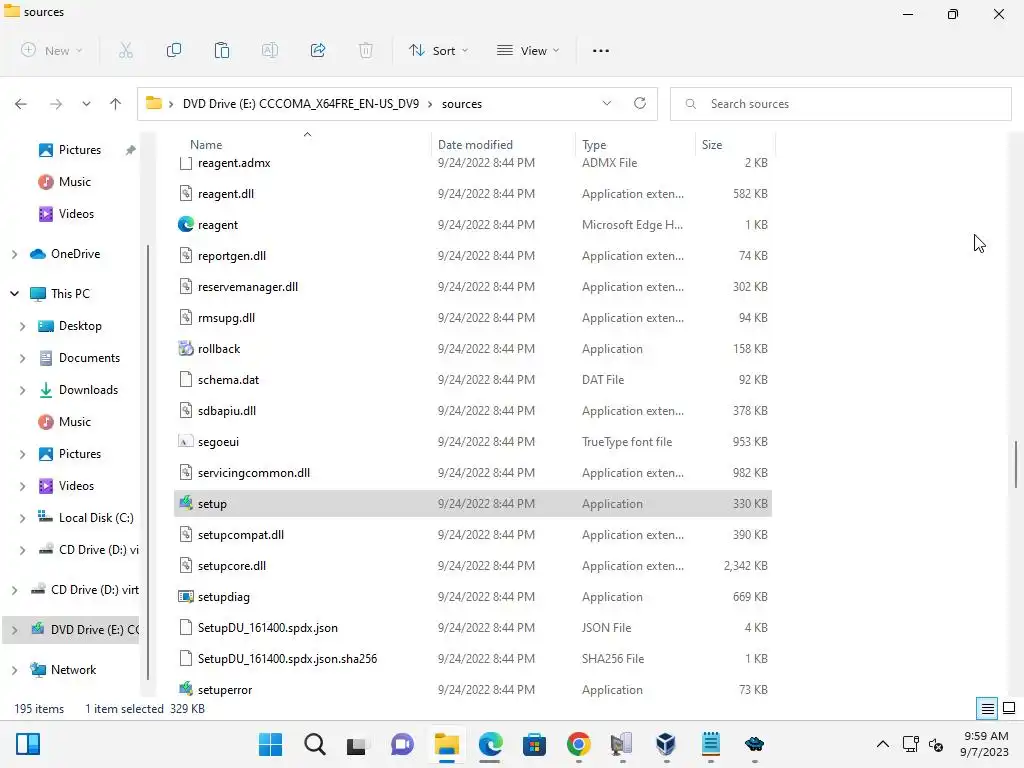Viewport: 1024px width, 768px height.
Task: Click the setup application icon
Action: pyautogui.click(x=186, y=503)
